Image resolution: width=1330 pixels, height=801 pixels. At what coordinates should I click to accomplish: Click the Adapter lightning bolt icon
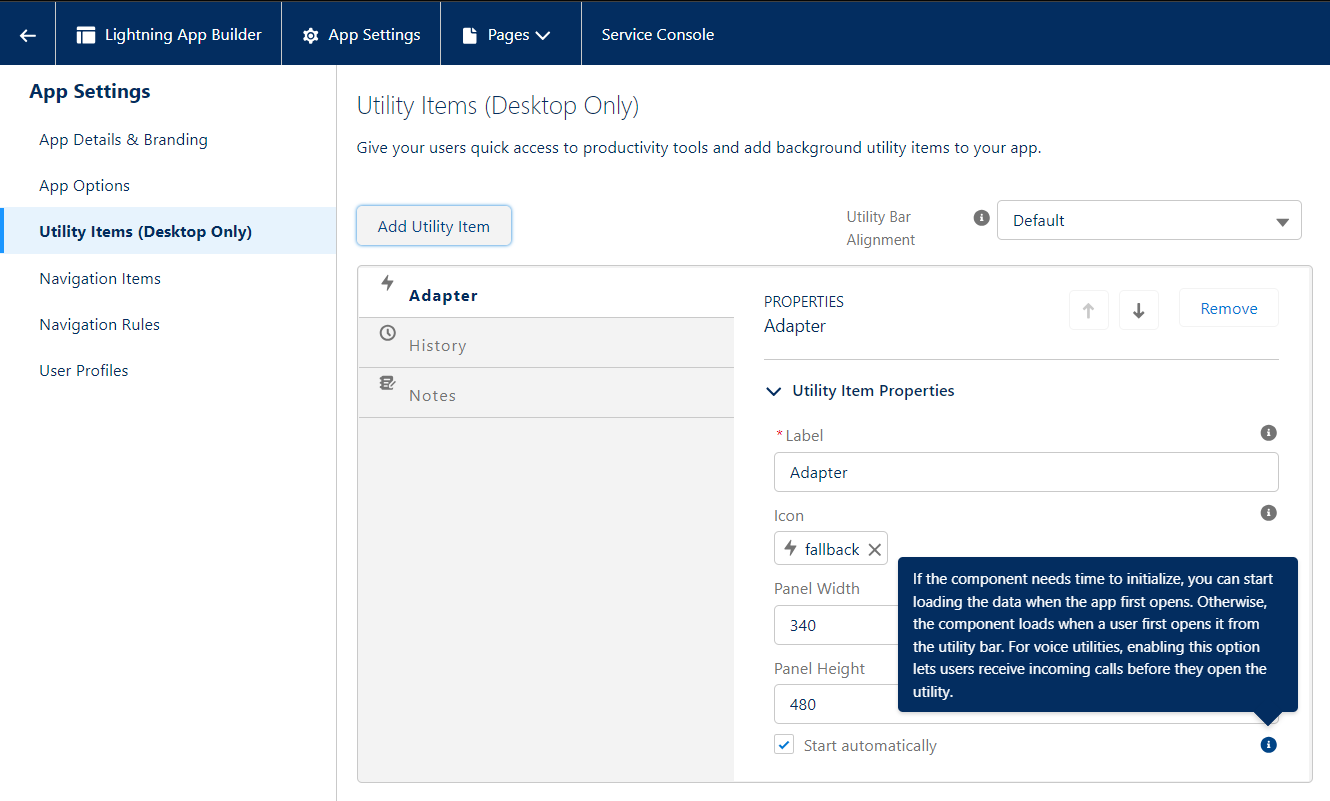(388, 283)
